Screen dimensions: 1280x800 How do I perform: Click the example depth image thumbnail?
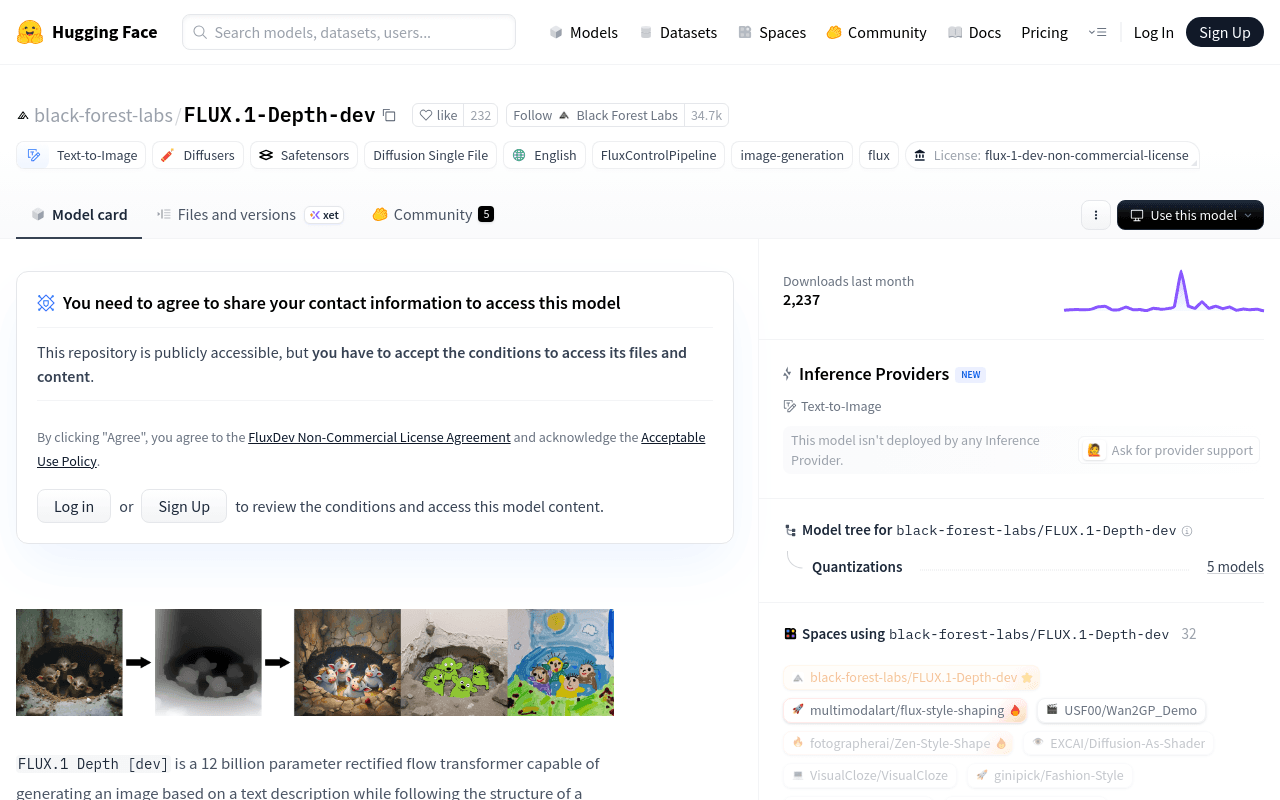(x=208, y=662)
